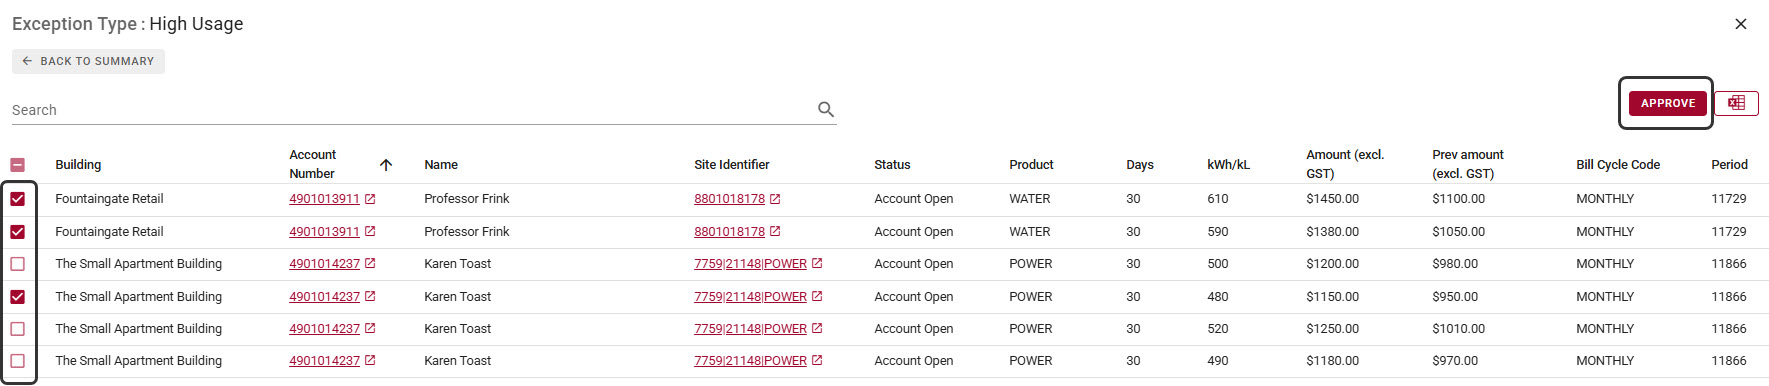Open site identifier external icon in 610 kWh row
This screenshot has height=386, width=1769.
click(775, 199)
